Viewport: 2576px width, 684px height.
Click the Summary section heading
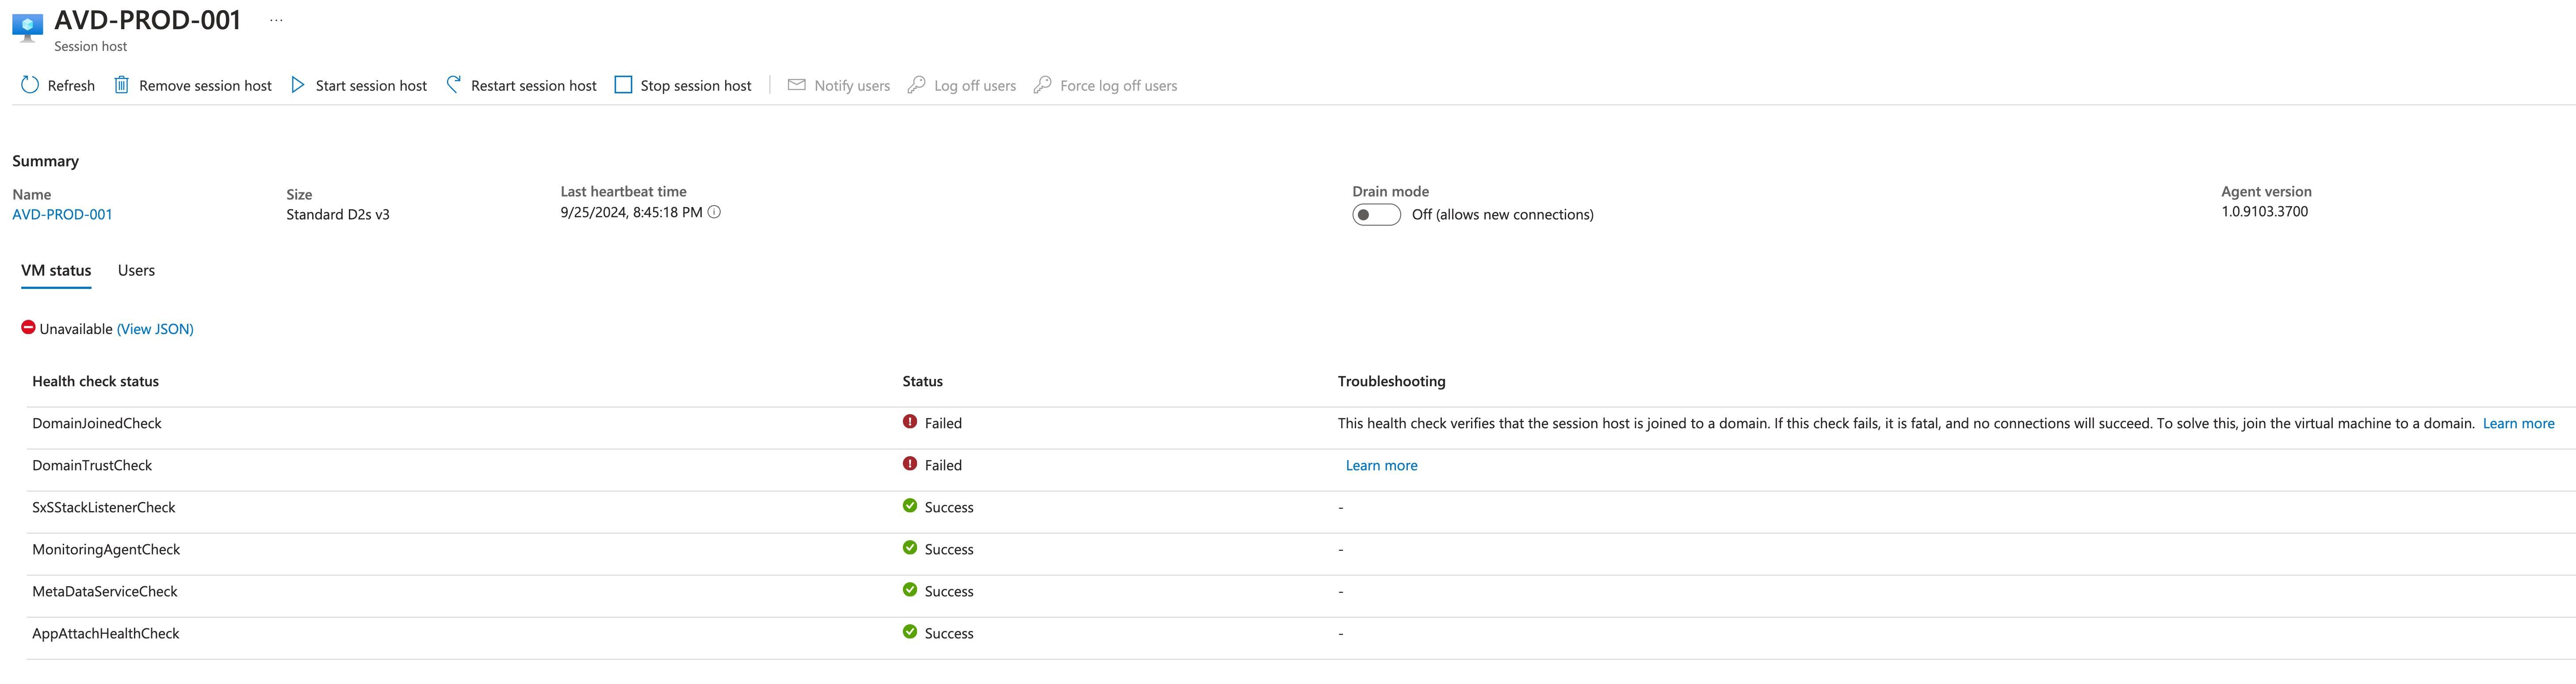(45, 161)
